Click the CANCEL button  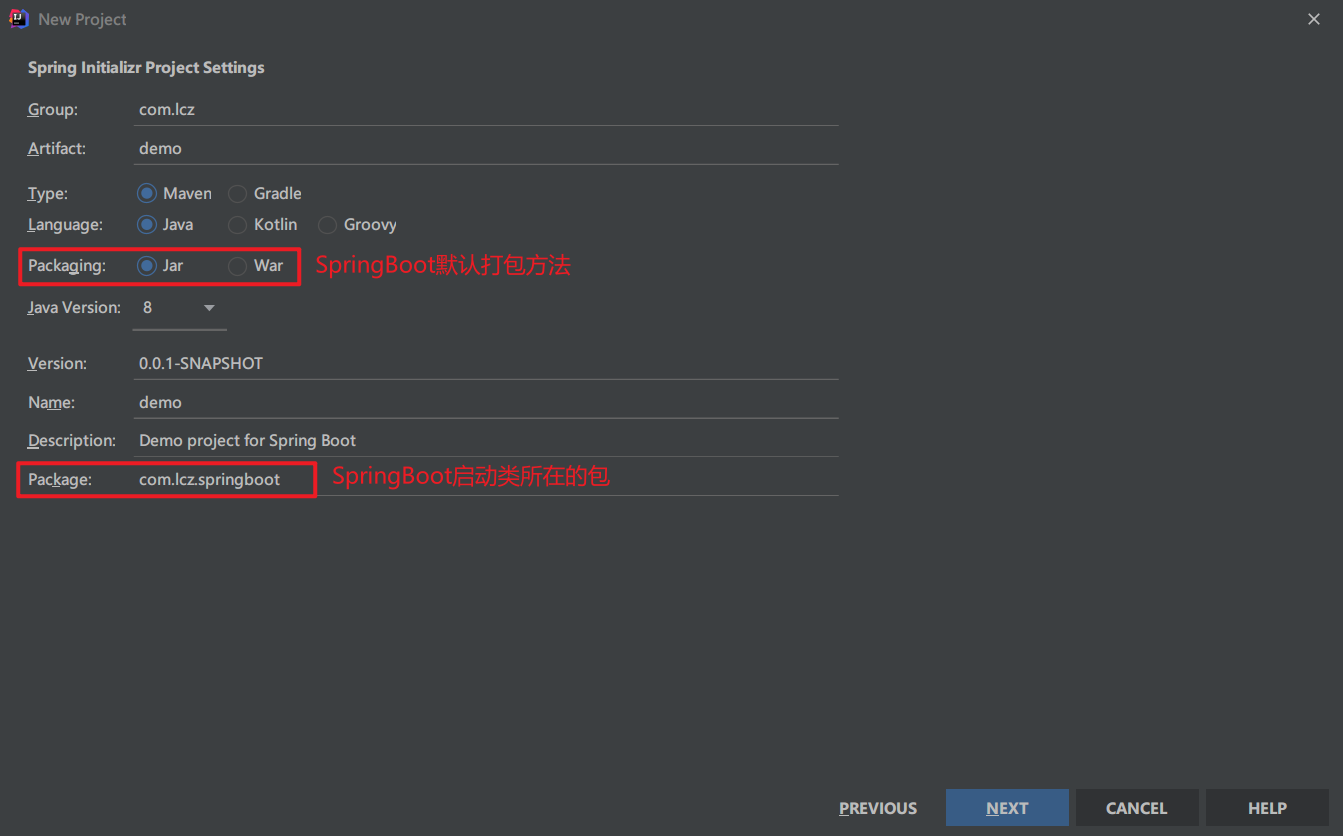click(x=1137, y=808)
